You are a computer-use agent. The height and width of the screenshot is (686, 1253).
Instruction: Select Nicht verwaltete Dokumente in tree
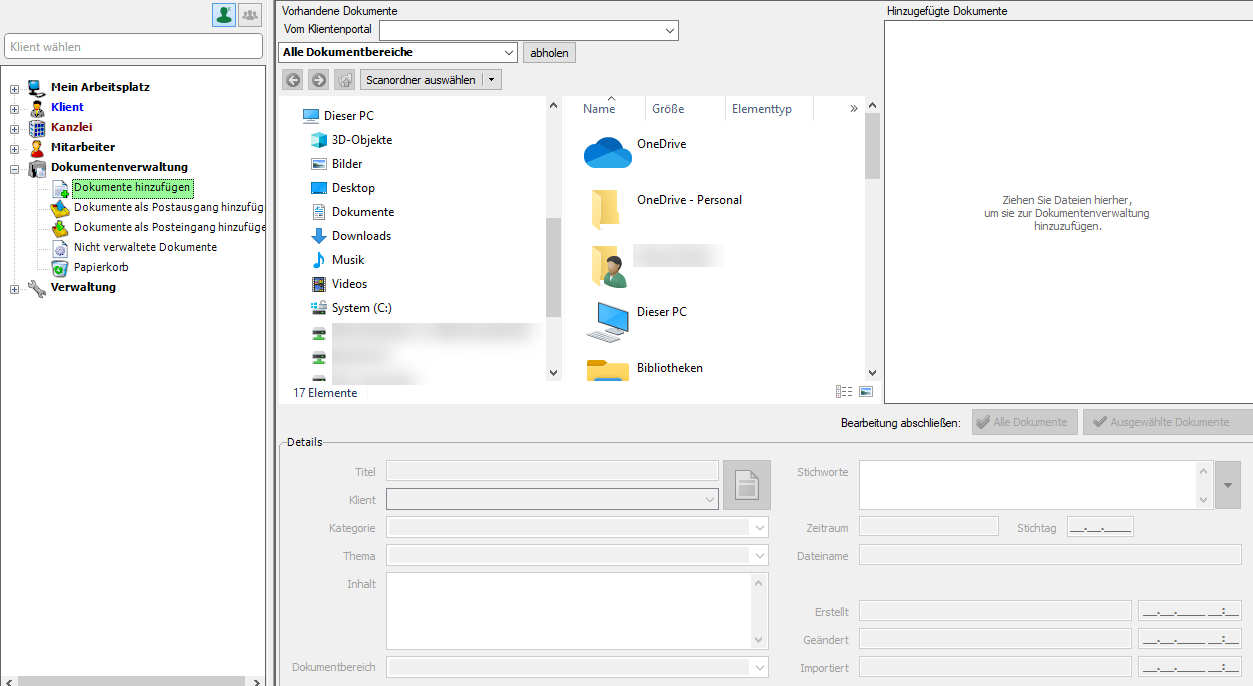pyautogui.click(x=145, y=247)
